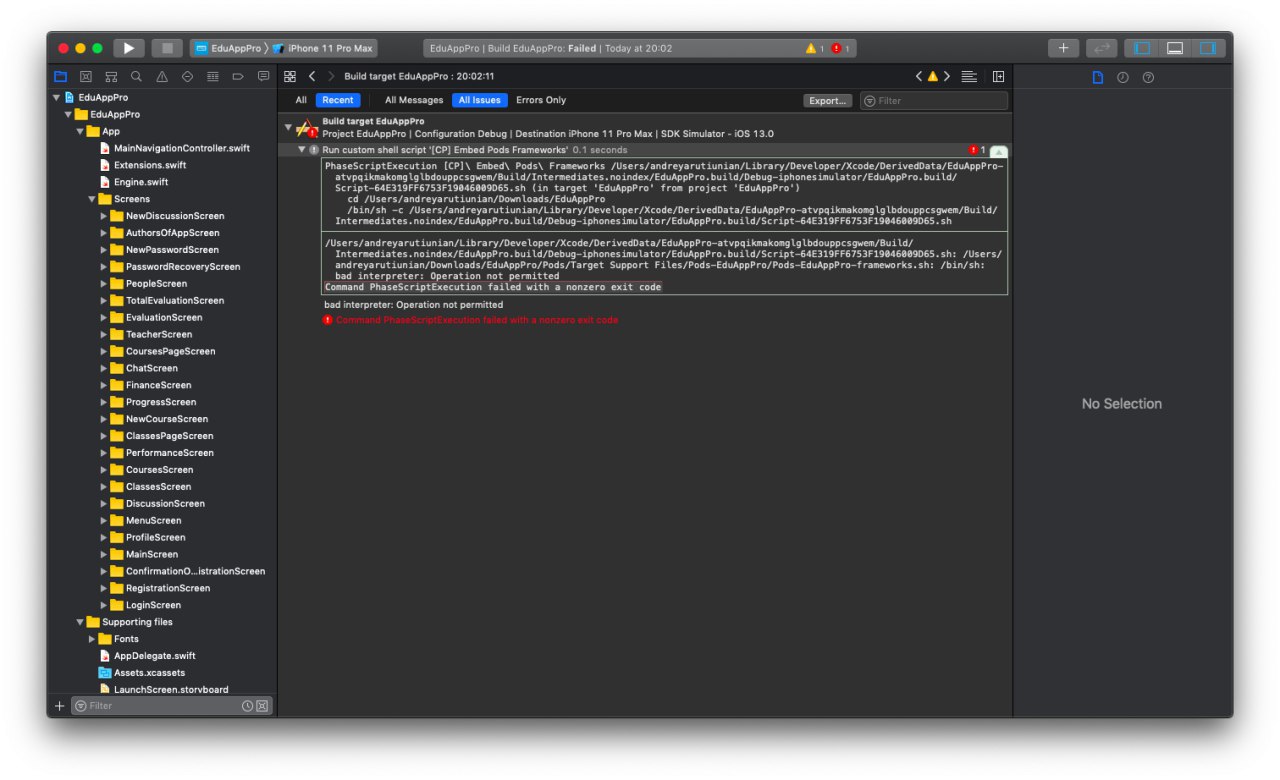
Task: Open the Library with the plus button
Action: (1063, 48)
